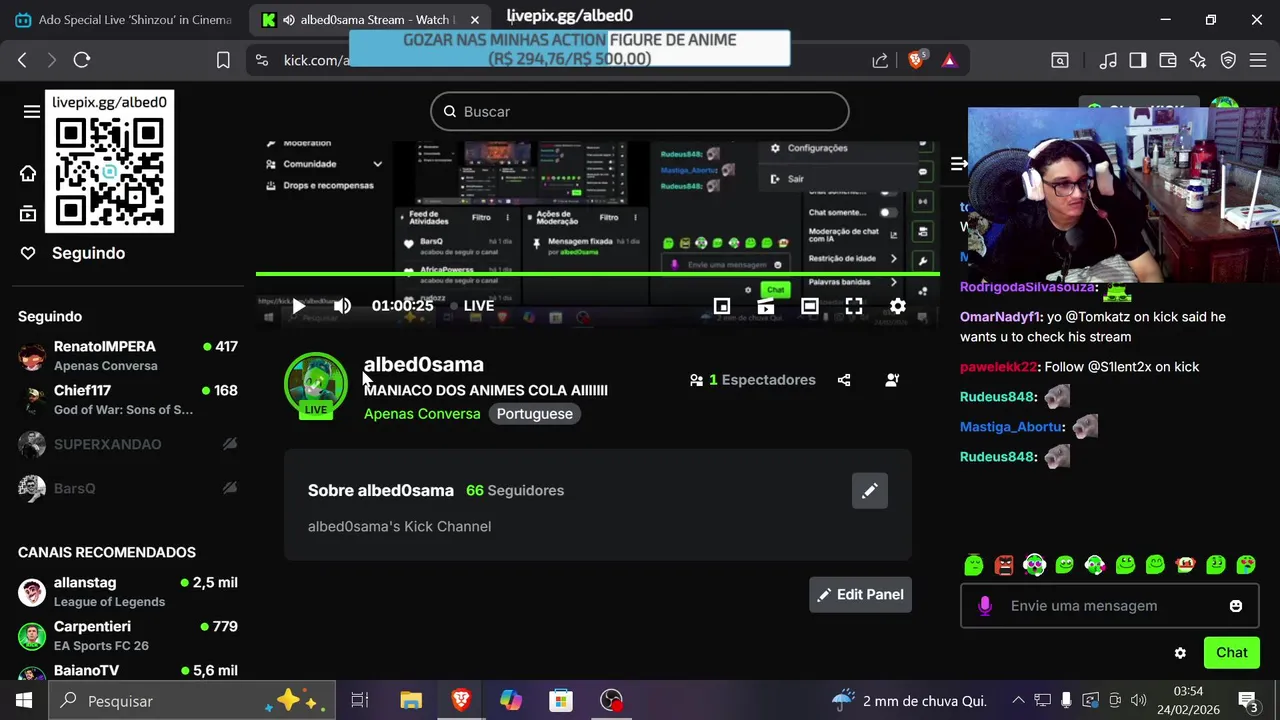Viewport: 1280px width, 720px height.
Task: Open Brave Rewards triangle icon
Action: click(949, 60)
